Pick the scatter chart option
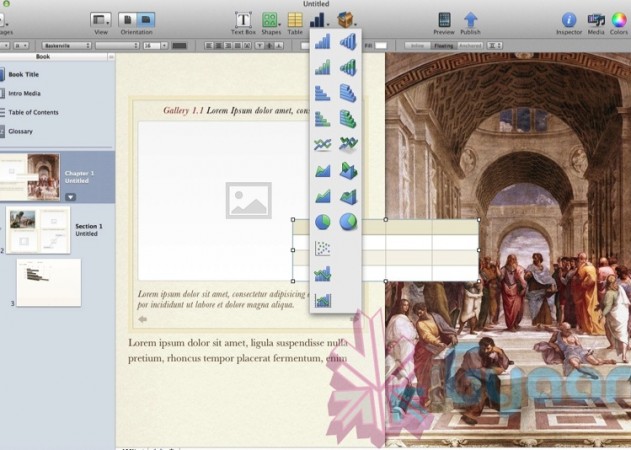This screenshot has width=631, height=450. click(322, 248)
